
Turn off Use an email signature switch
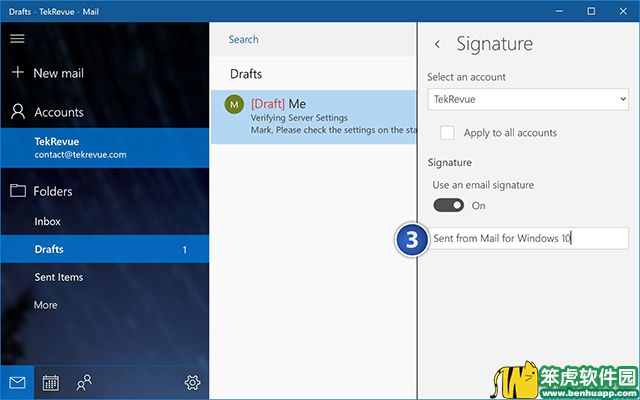tap(449, 205)
